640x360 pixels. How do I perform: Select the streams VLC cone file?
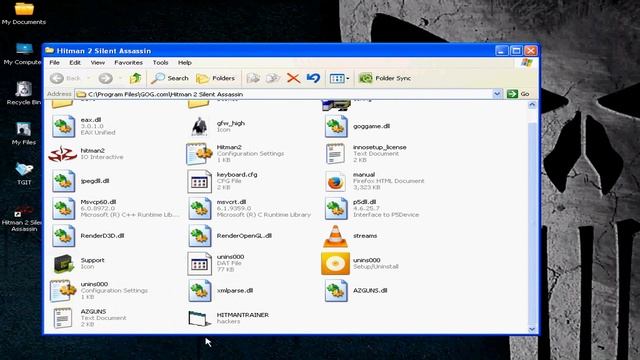coord(336,236)
